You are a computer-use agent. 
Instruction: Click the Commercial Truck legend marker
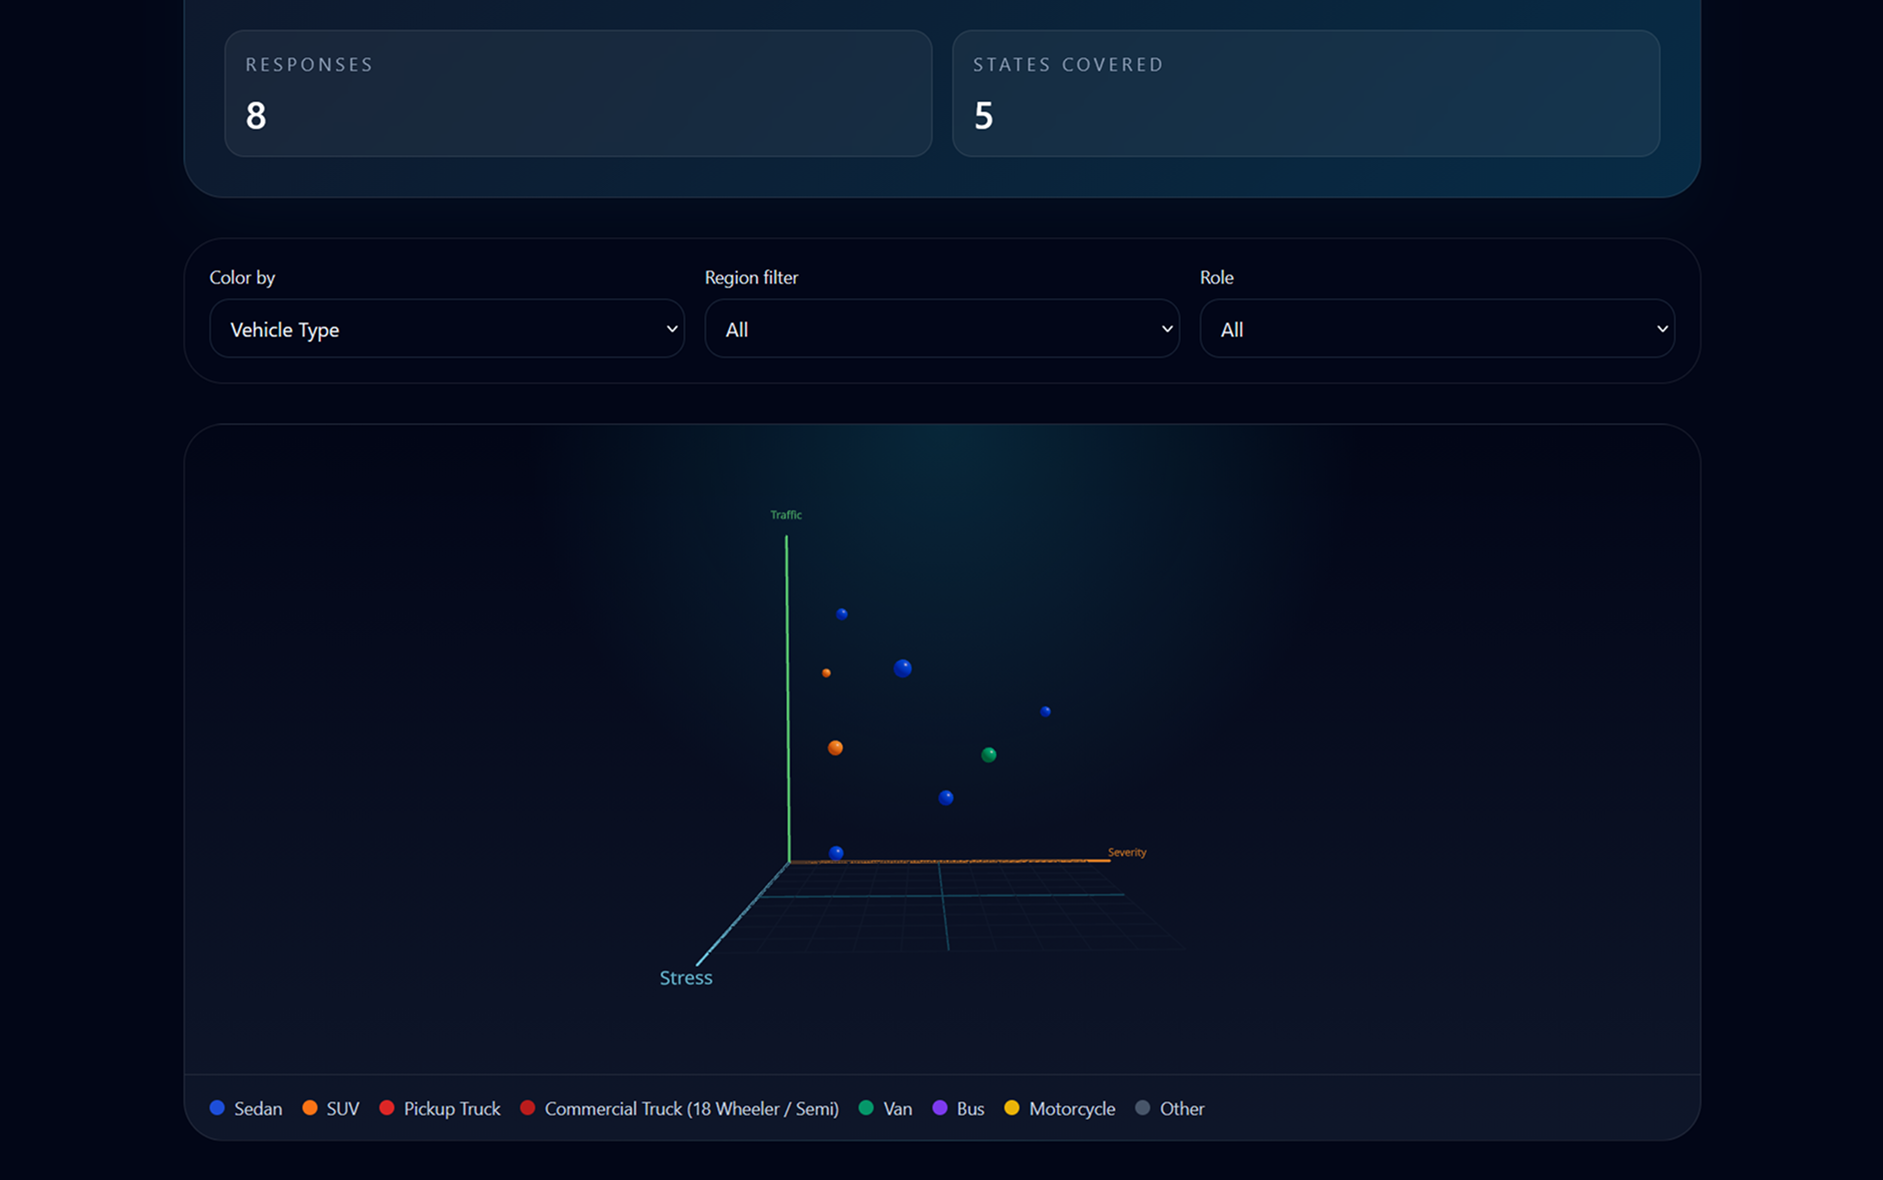527,1108
